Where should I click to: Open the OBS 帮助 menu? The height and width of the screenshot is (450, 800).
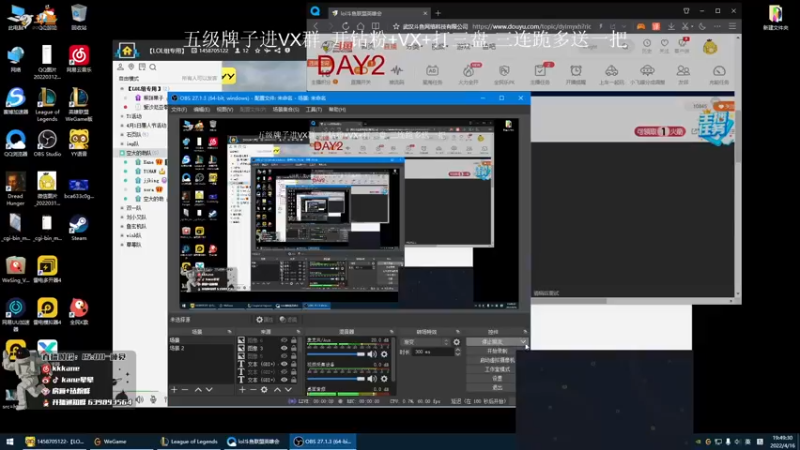coord(337,109)
